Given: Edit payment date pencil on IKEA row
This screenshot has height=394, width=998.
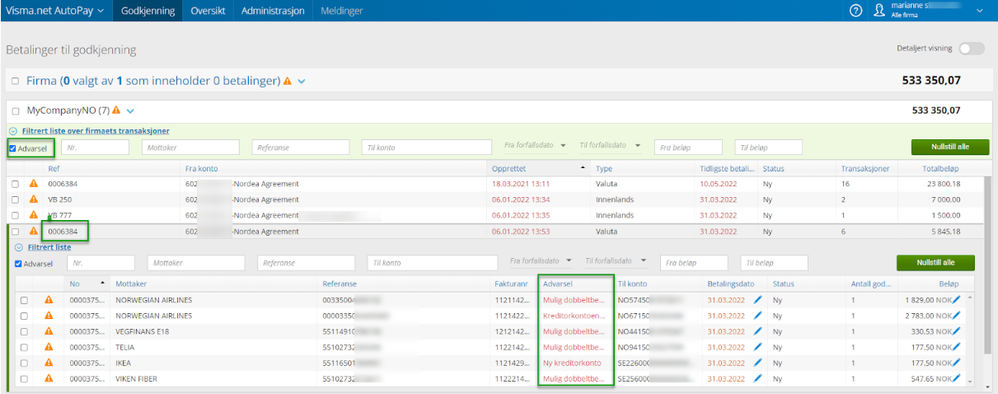Looking at the screenshot, I should pos(757,363).
